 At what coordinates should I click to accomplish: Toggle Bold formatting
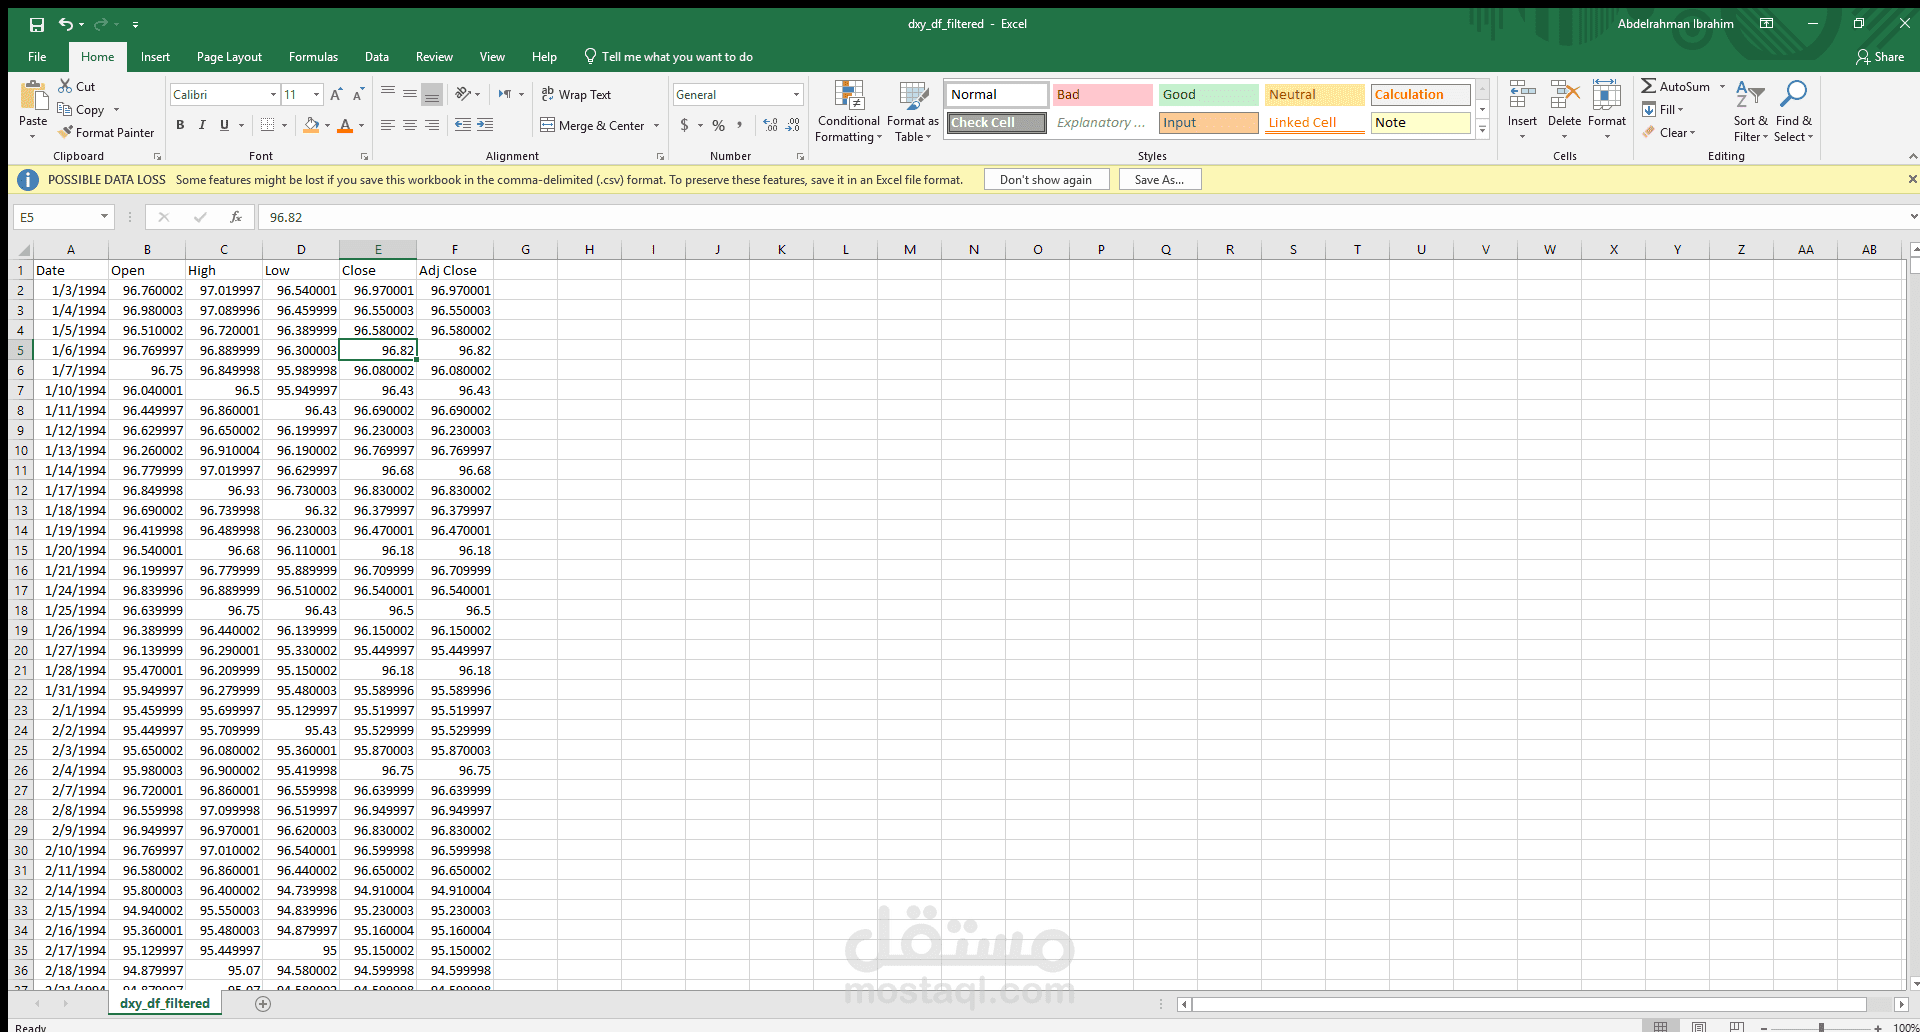point(180,125)
